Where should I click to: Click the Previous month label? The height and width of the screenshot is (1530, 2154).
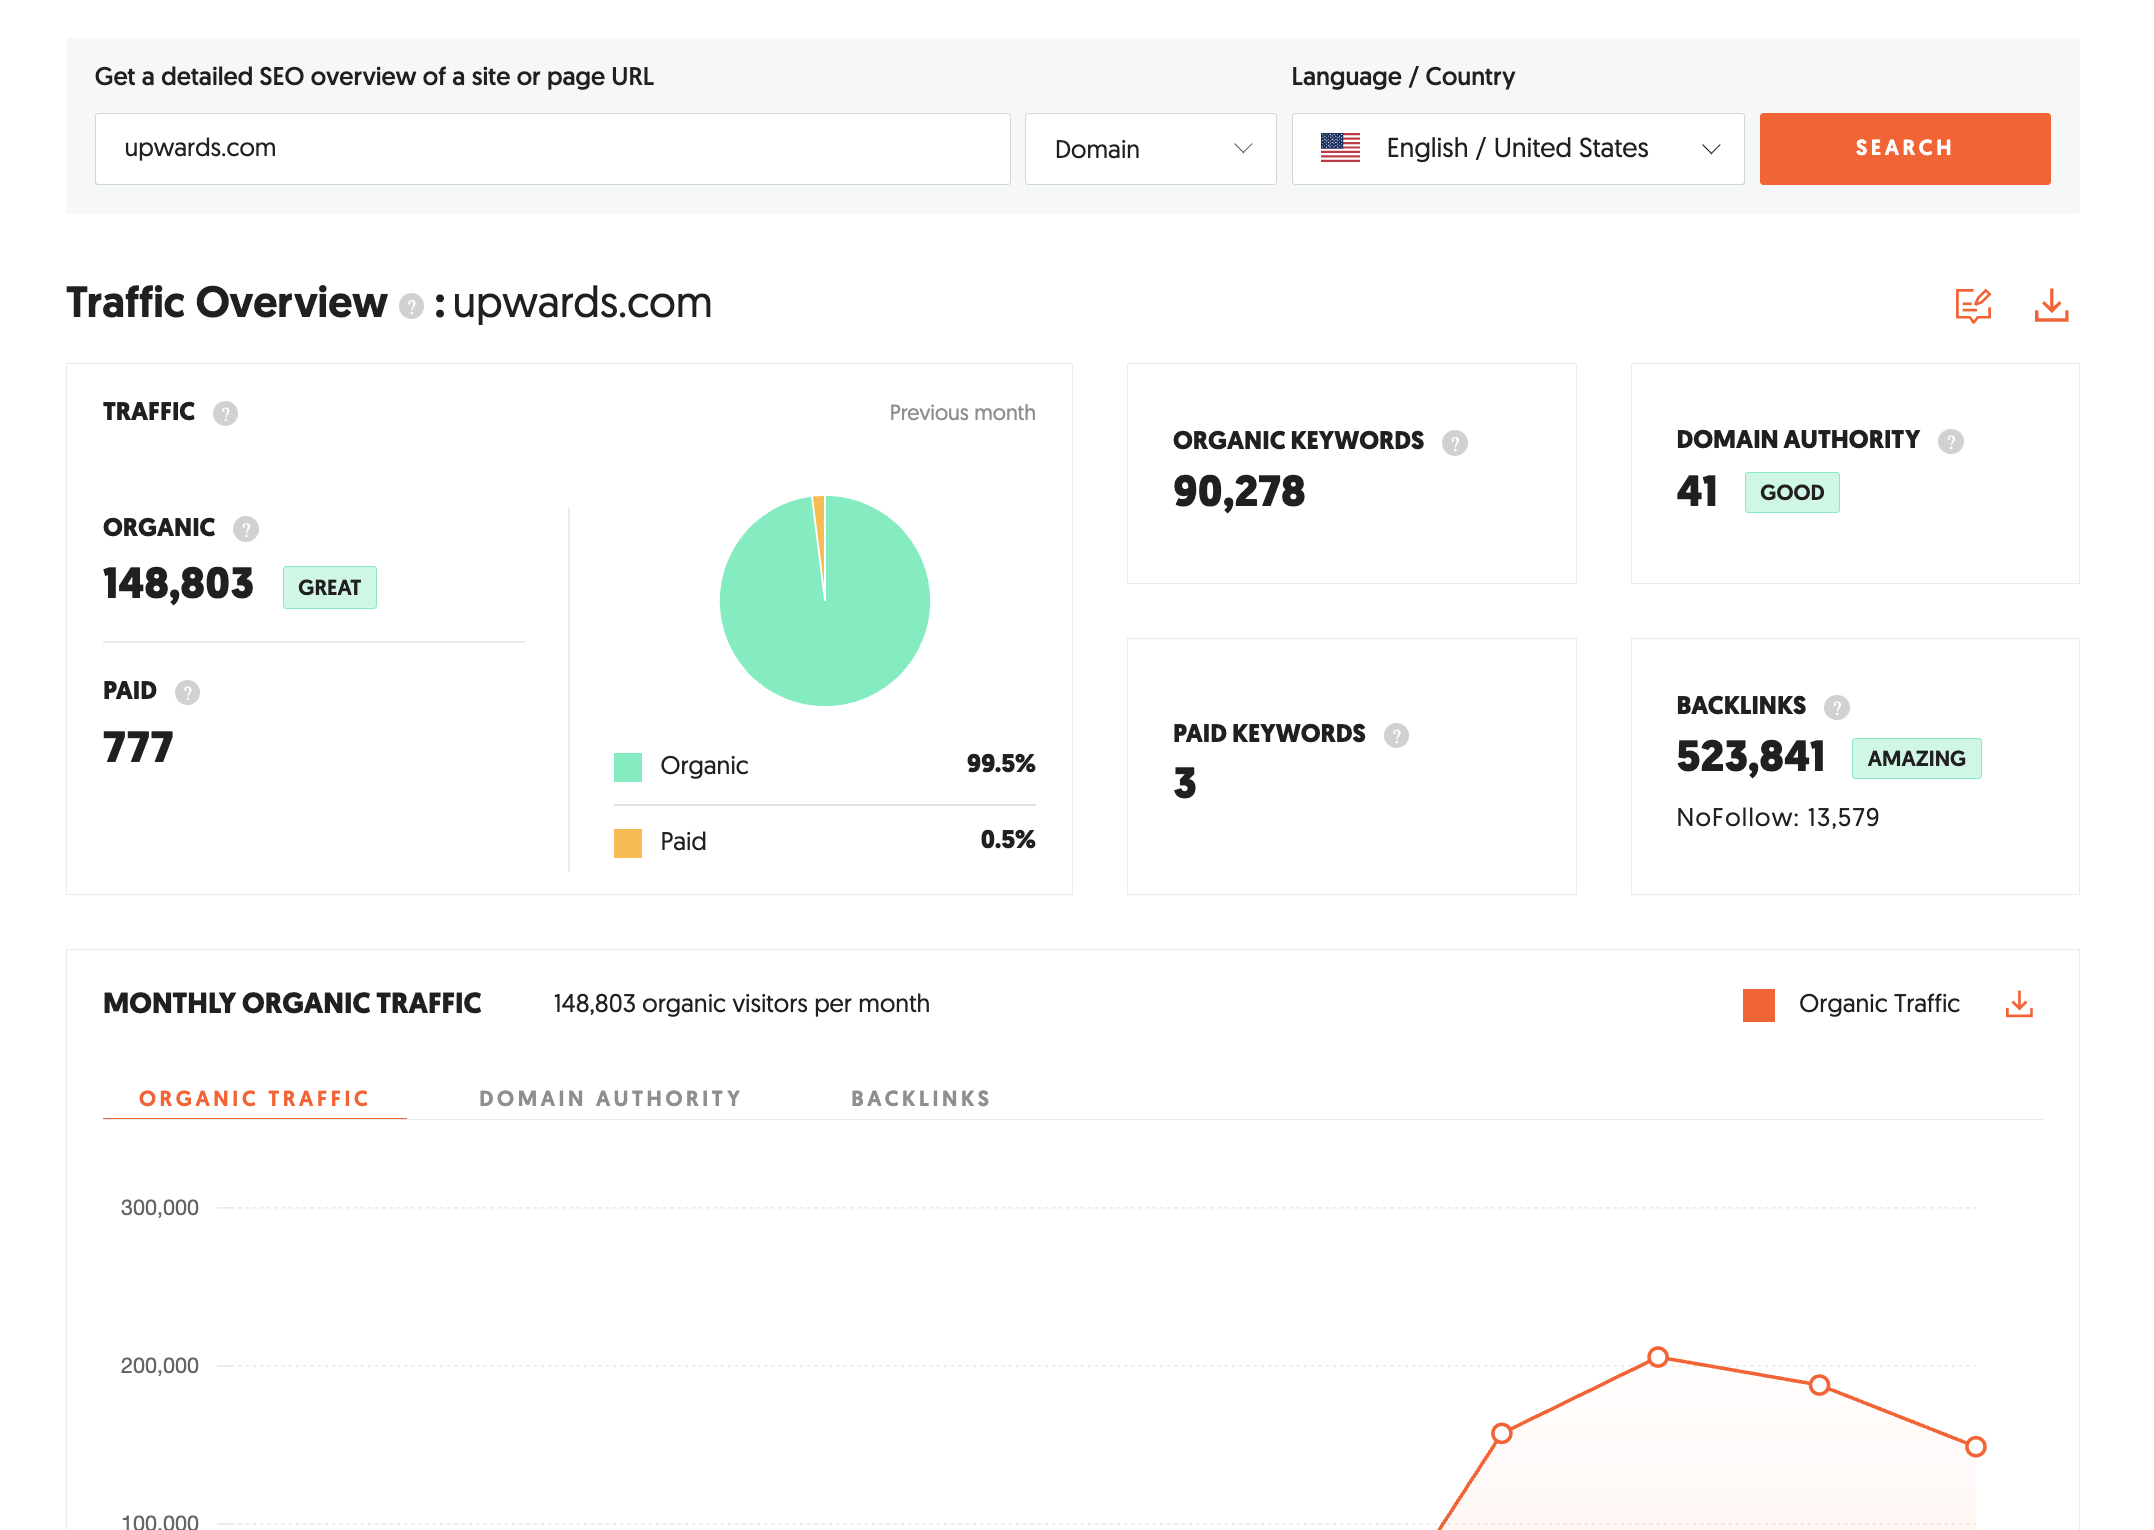click(962, 413)
